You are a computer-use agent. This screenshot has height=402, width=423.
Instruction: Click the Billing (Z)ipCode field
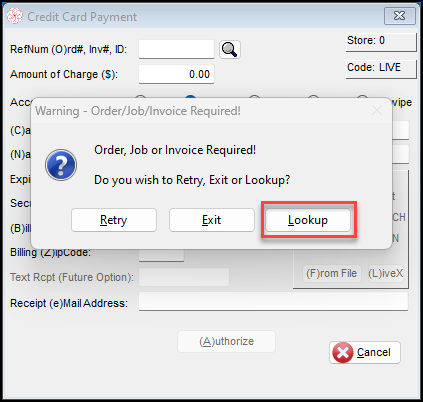coord(161,255)
